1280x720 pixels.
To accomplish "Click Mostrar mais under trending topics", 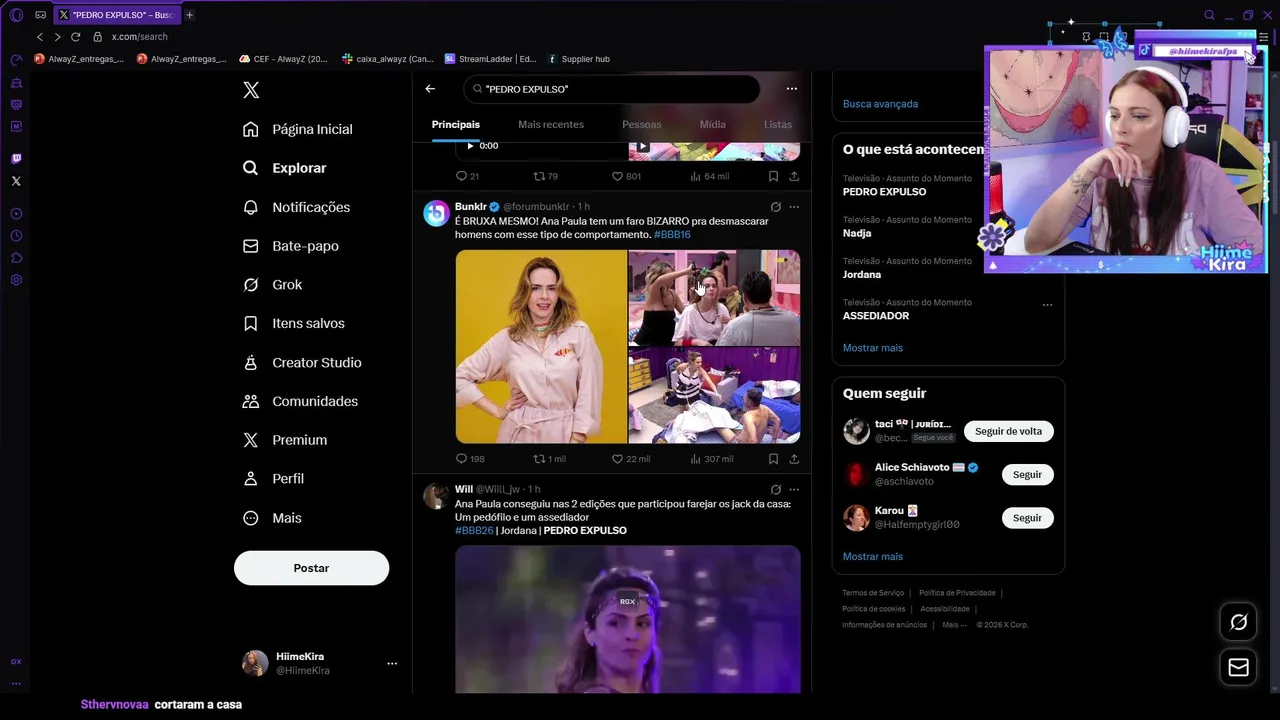I will [873, 348].
